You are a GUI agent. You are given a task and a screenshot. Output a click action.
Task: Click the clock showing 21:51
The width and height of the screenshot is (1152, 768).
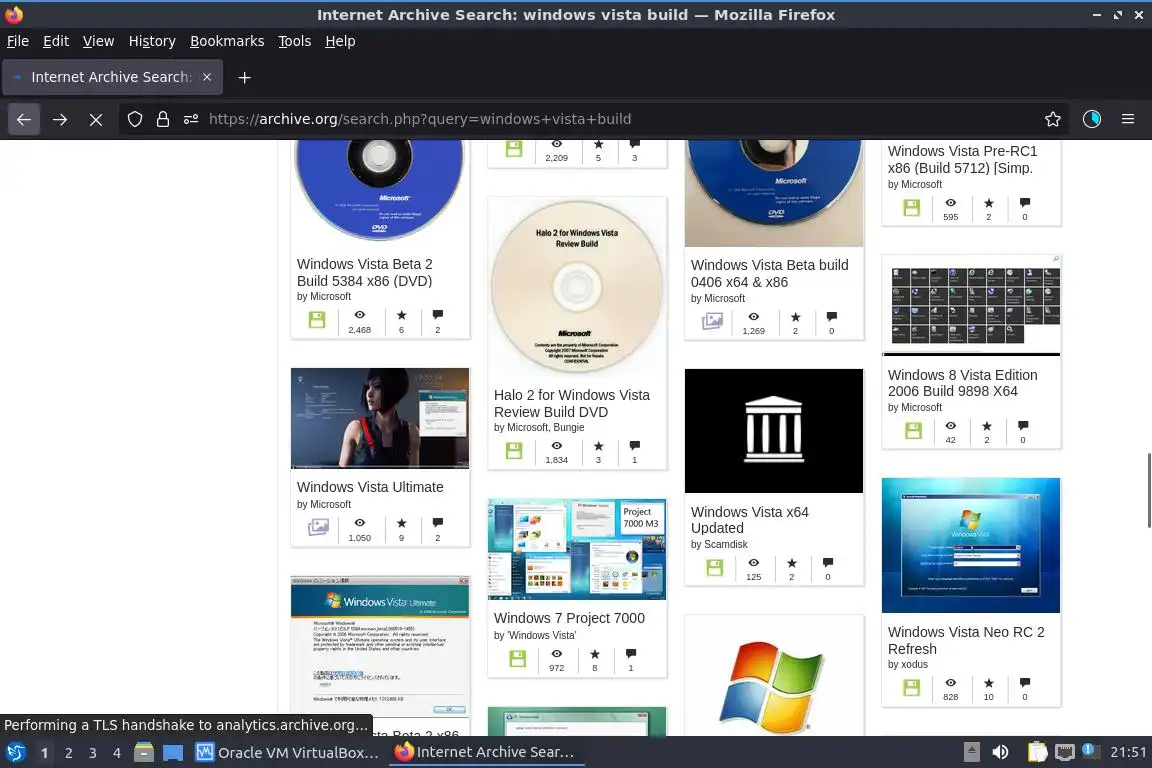1128,752
